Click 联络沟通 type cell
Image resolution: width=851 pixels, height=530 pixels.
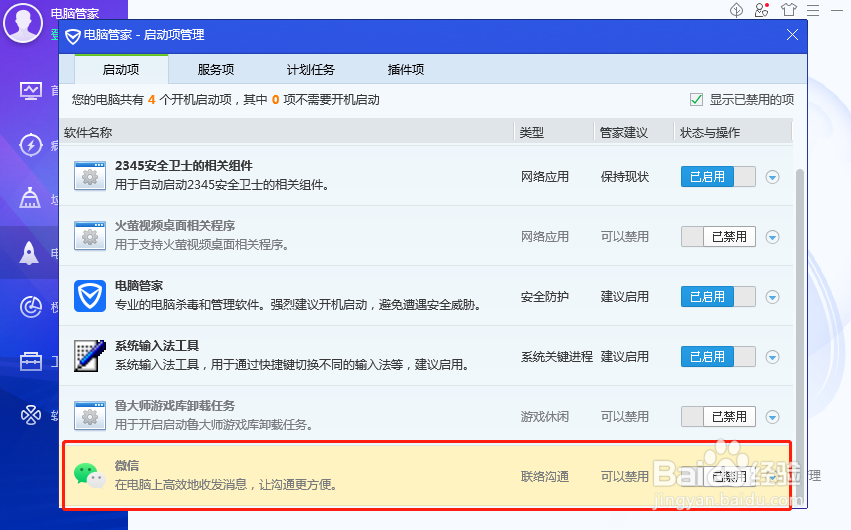point(544,477)
